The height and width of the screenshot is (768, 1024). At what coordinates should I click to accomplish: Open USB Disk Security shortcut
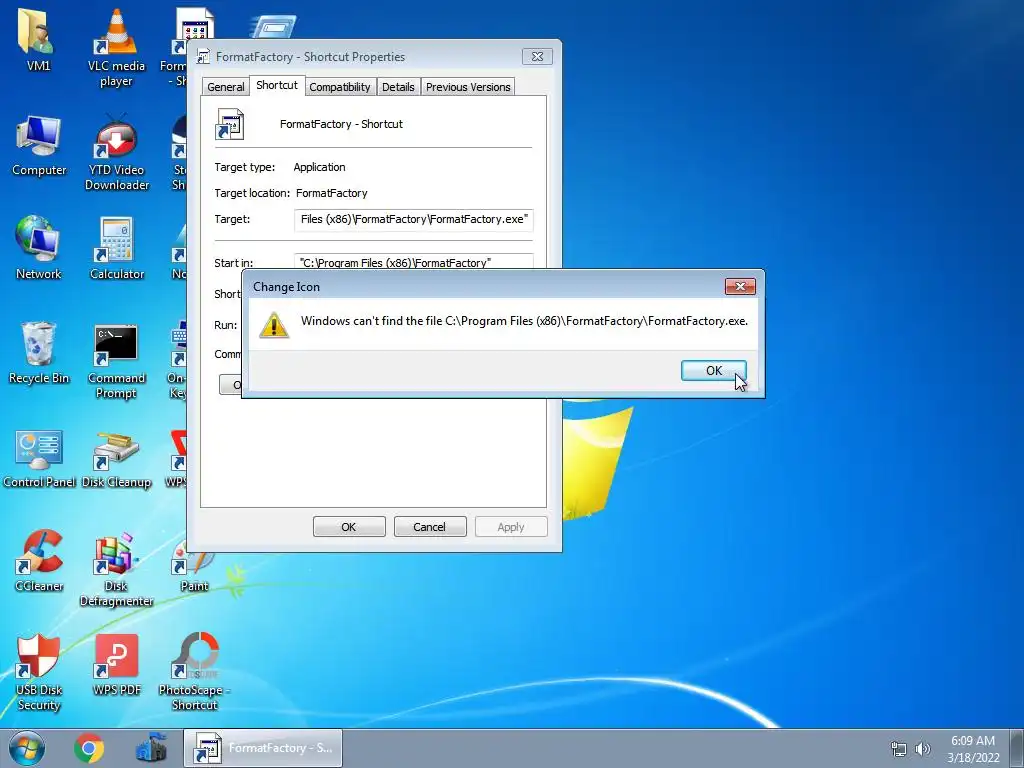pos(39,671)
